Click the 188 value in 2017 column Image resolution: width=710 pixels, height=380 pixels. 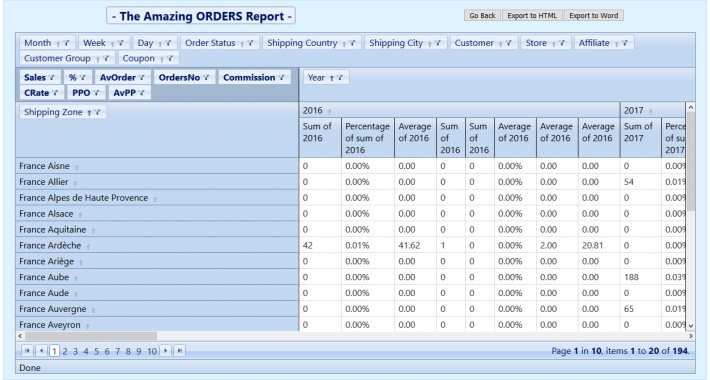click(641, 277)
